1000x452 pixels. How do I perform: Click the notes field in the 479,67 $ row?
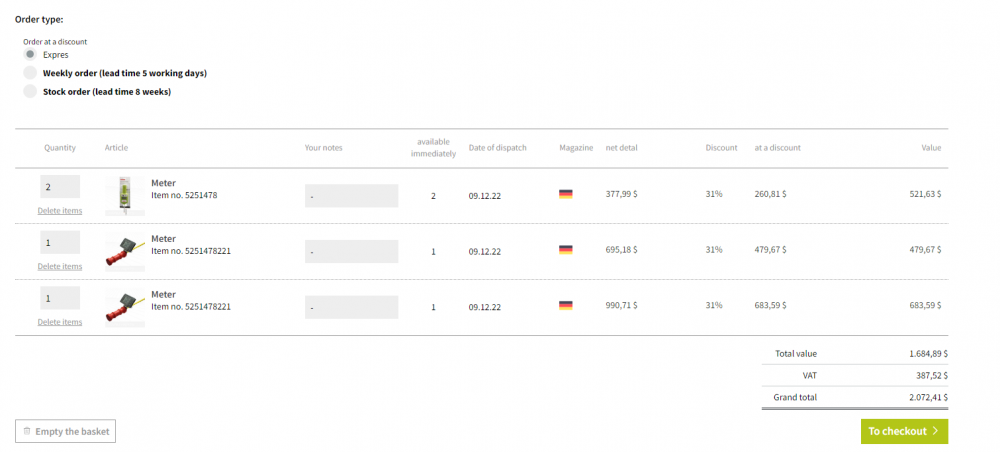coord(351,252)
